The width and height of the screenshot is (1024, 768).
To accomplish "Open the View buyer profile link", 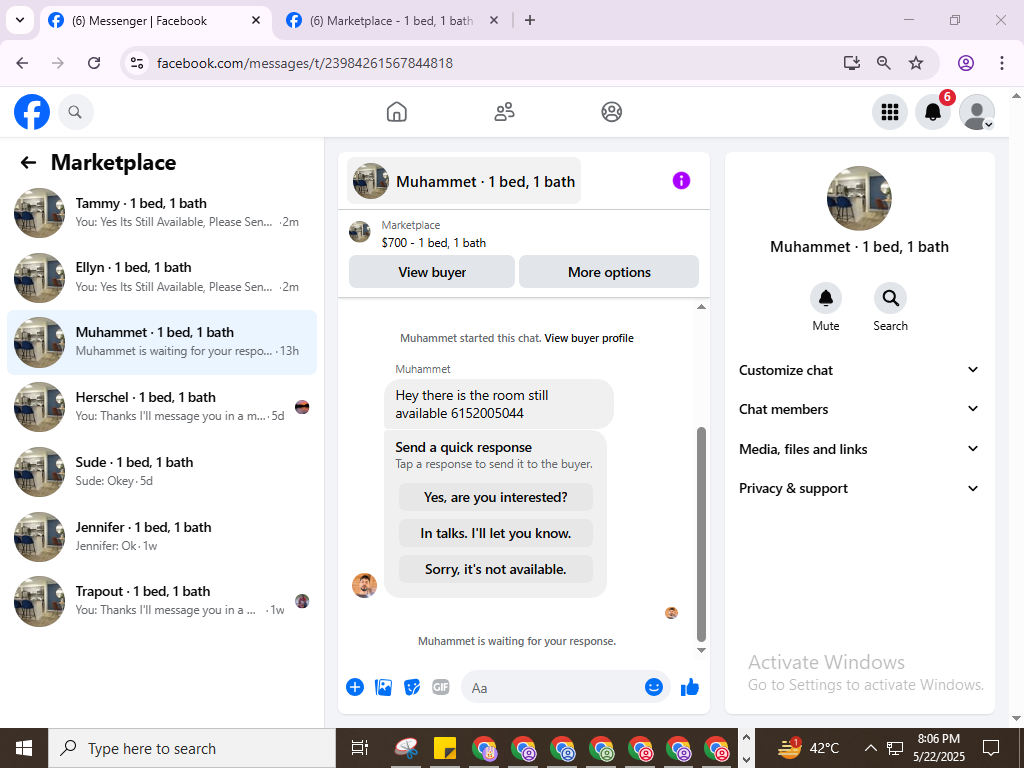I will [589, 338].
